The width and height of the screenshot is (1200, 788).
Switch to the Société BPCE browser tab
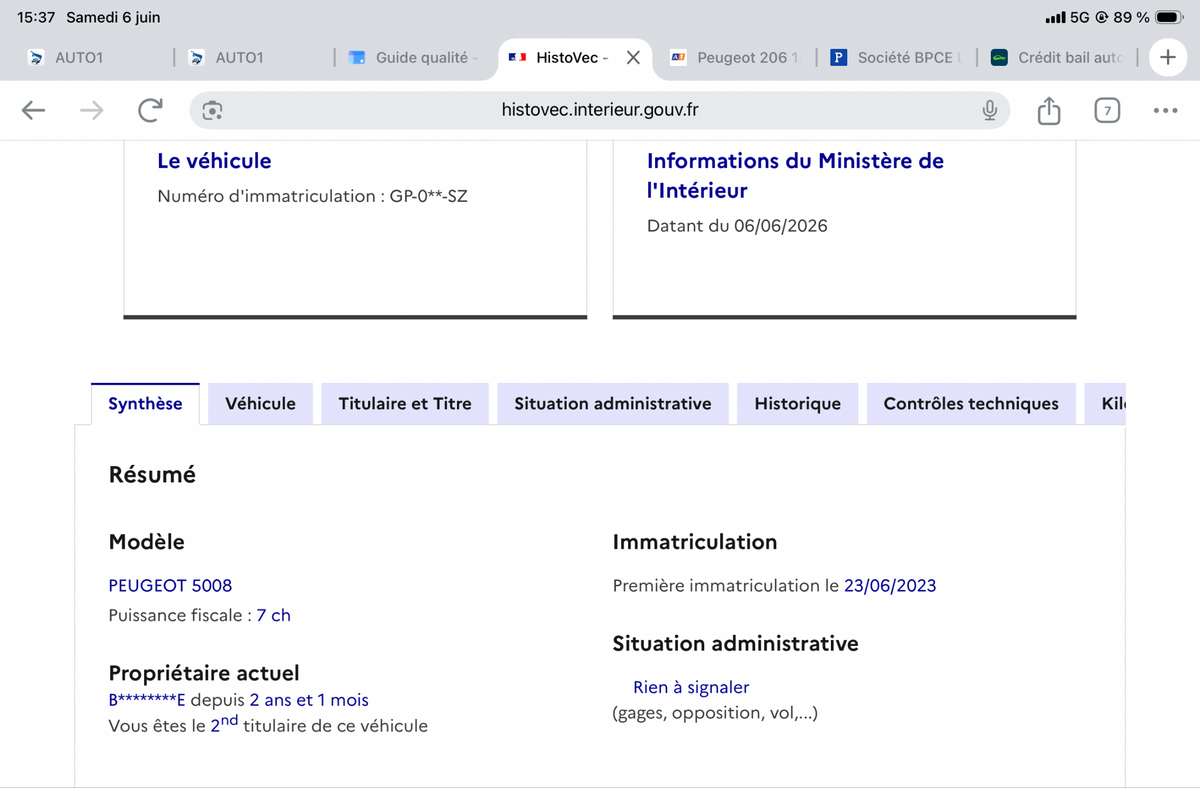coord(896,58)
